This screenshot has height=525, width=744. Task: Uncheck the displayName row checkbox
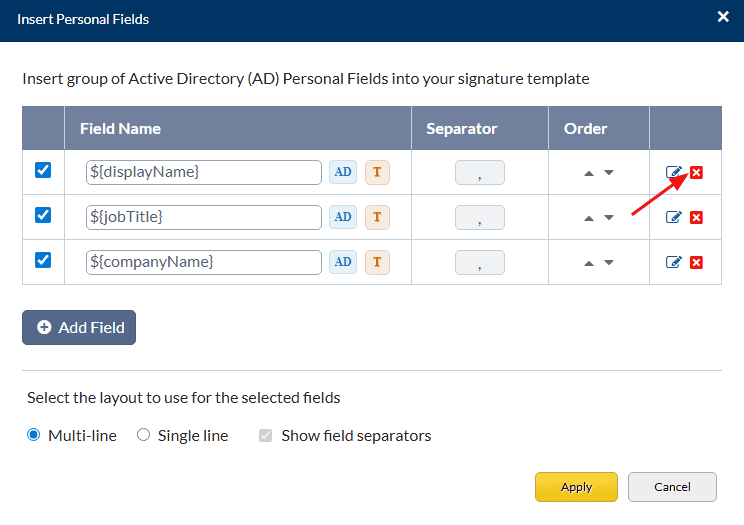(43, 171)
